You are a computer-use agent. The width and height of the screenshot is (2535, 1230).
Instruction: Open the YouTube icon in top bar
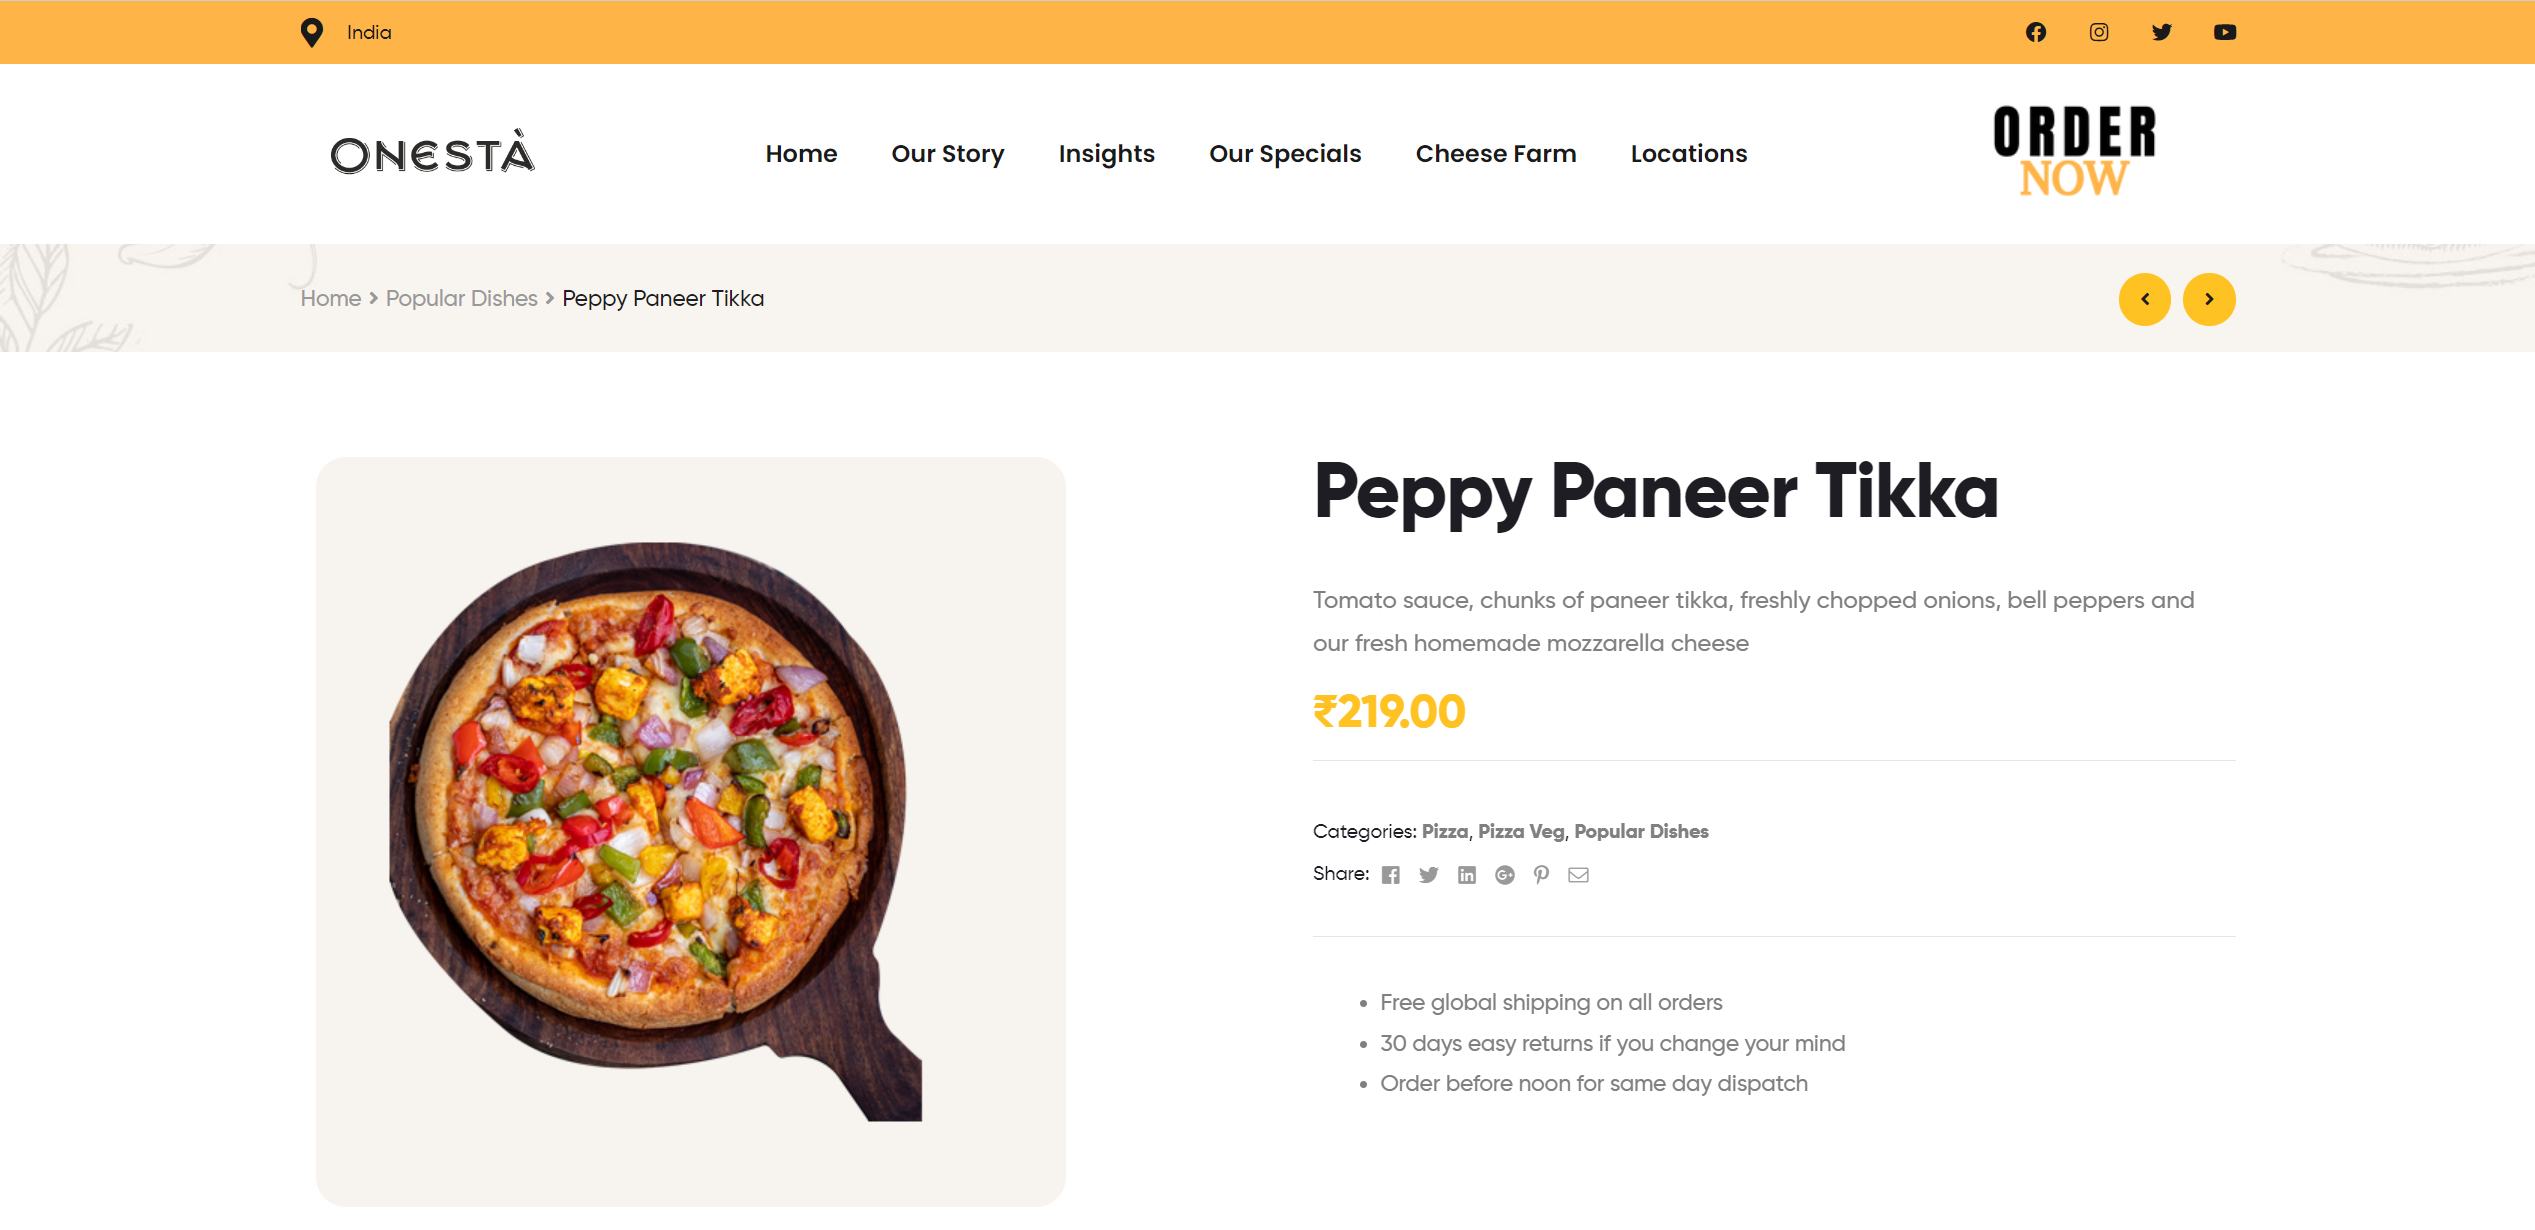tap(2225, 32)
